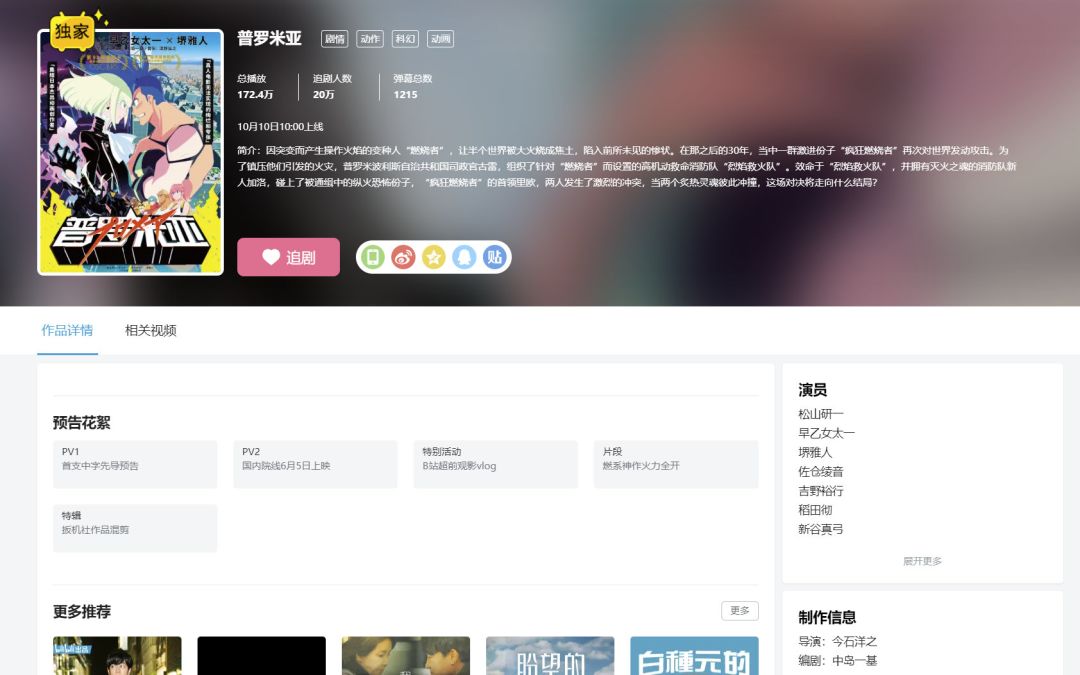Open 特别活动 B站超前观影vlog card
Image resolution: width=1080 pixels, height=675 pixels.
(496, 464)
